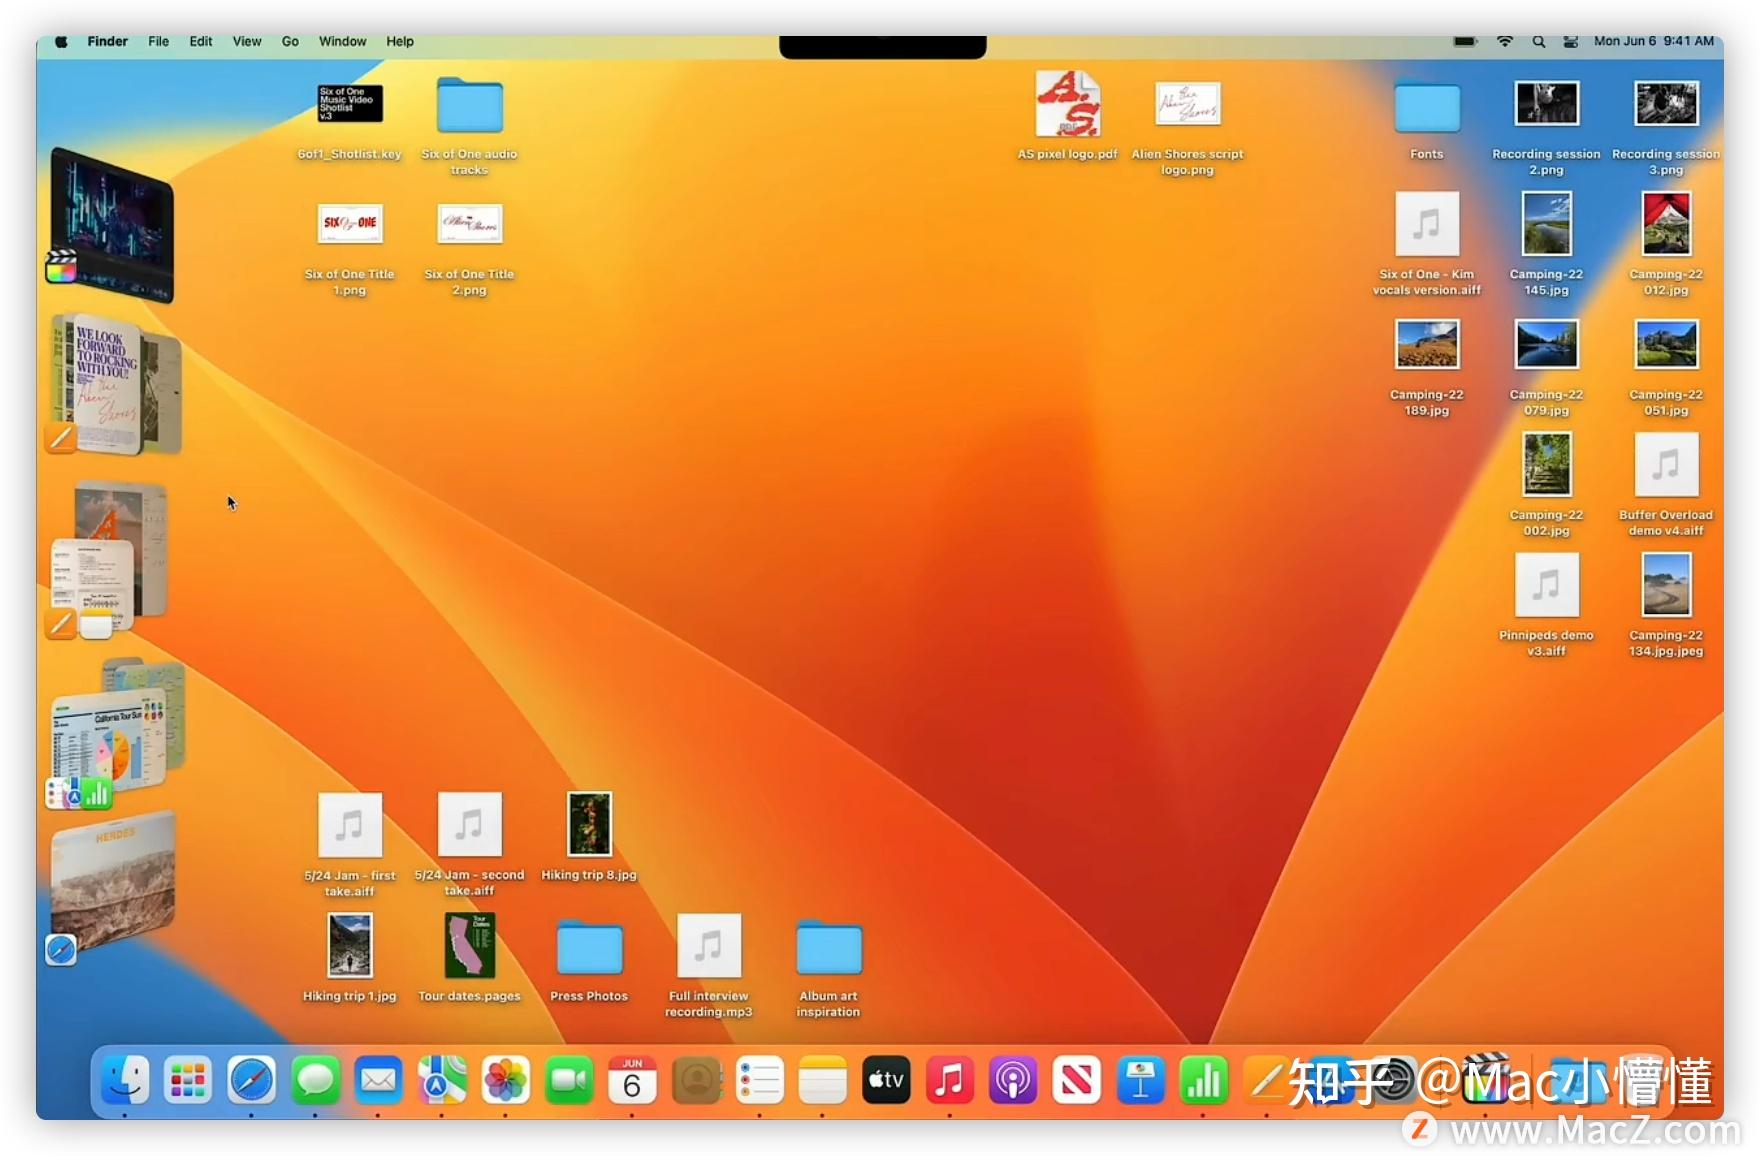Open Photos app in the Dock
The image size is (1760, 1156).
click(505, 1080)
